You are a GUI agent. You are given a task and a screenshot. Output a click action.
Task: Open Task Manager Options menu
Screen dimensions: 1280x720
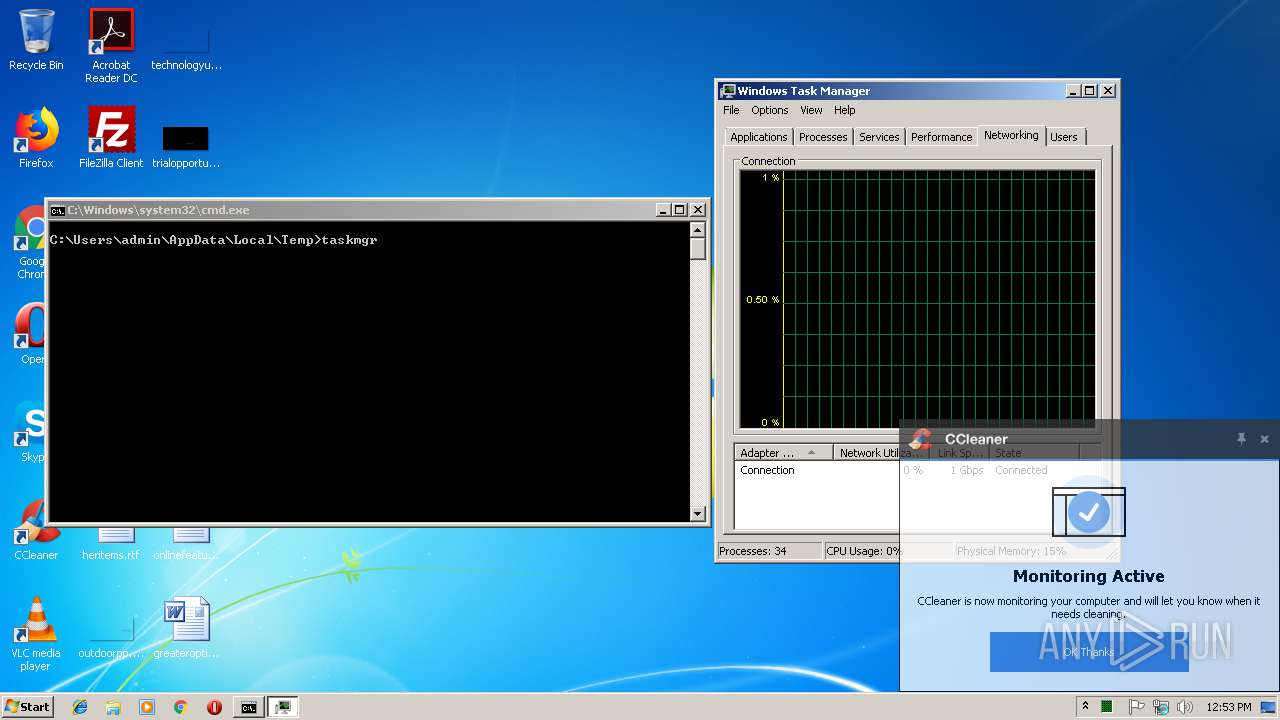(770, 110)
